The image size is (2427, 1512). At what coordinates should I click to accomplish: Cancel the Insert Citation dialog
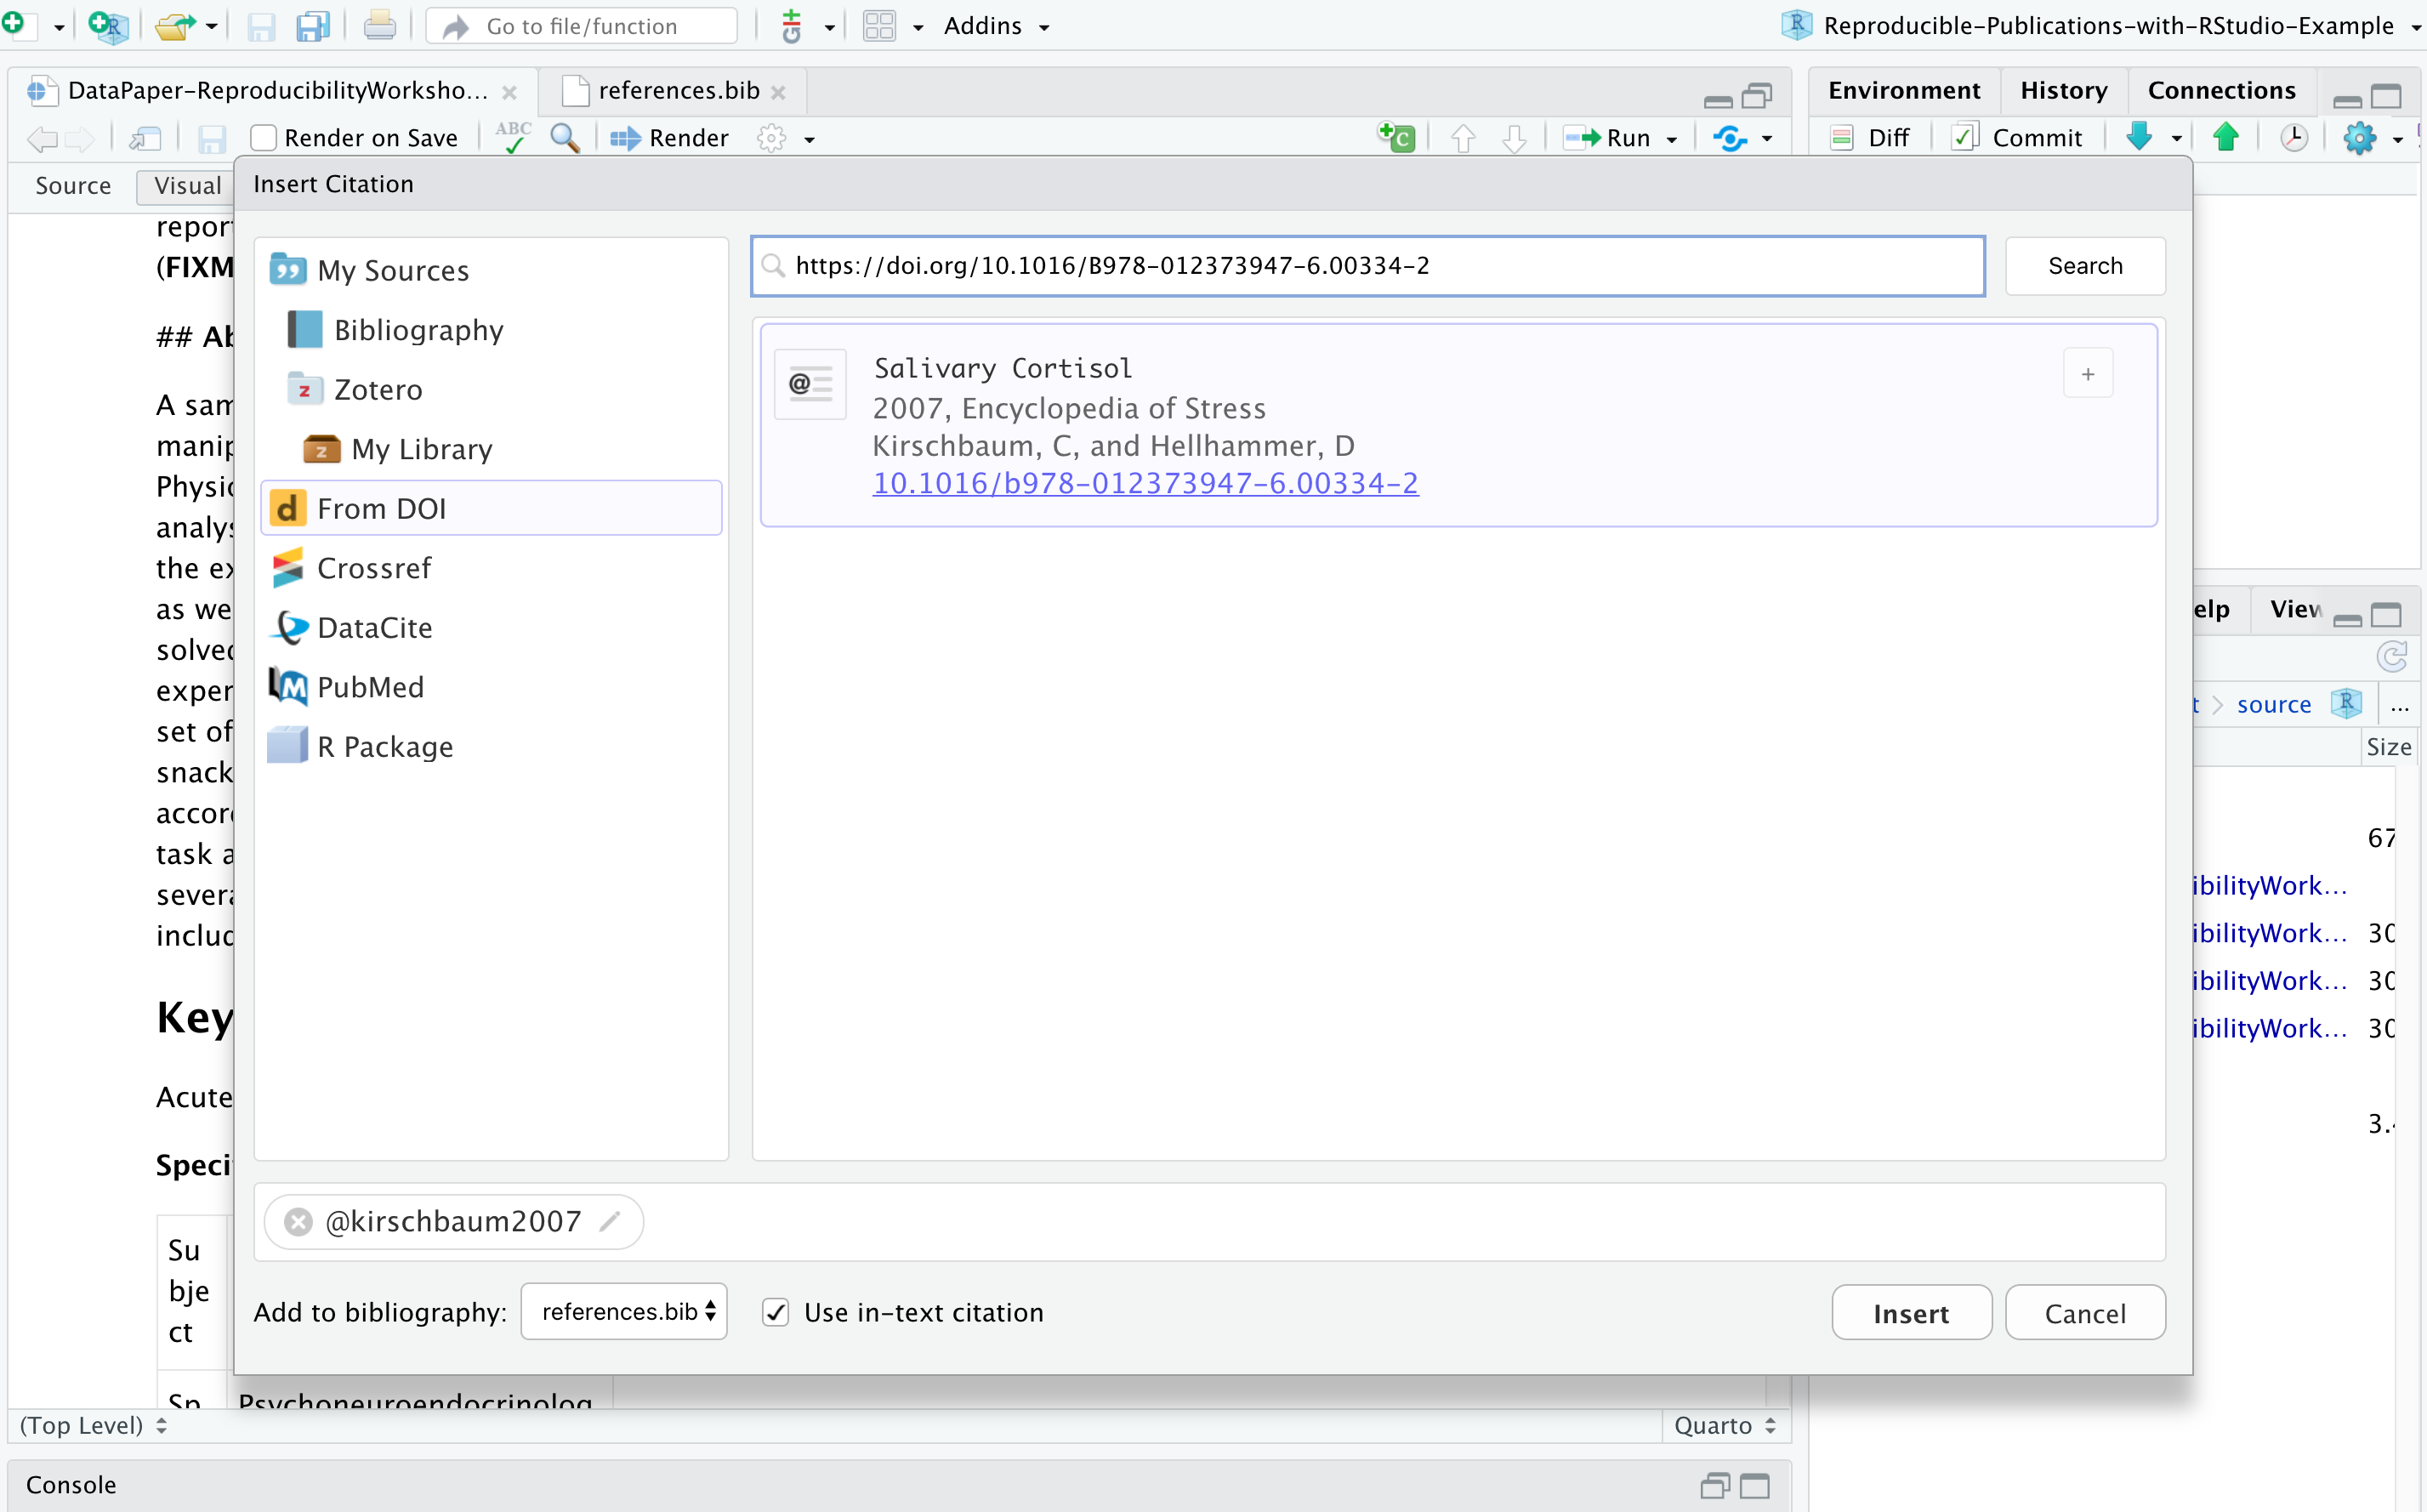[x=2085, y=1312]
